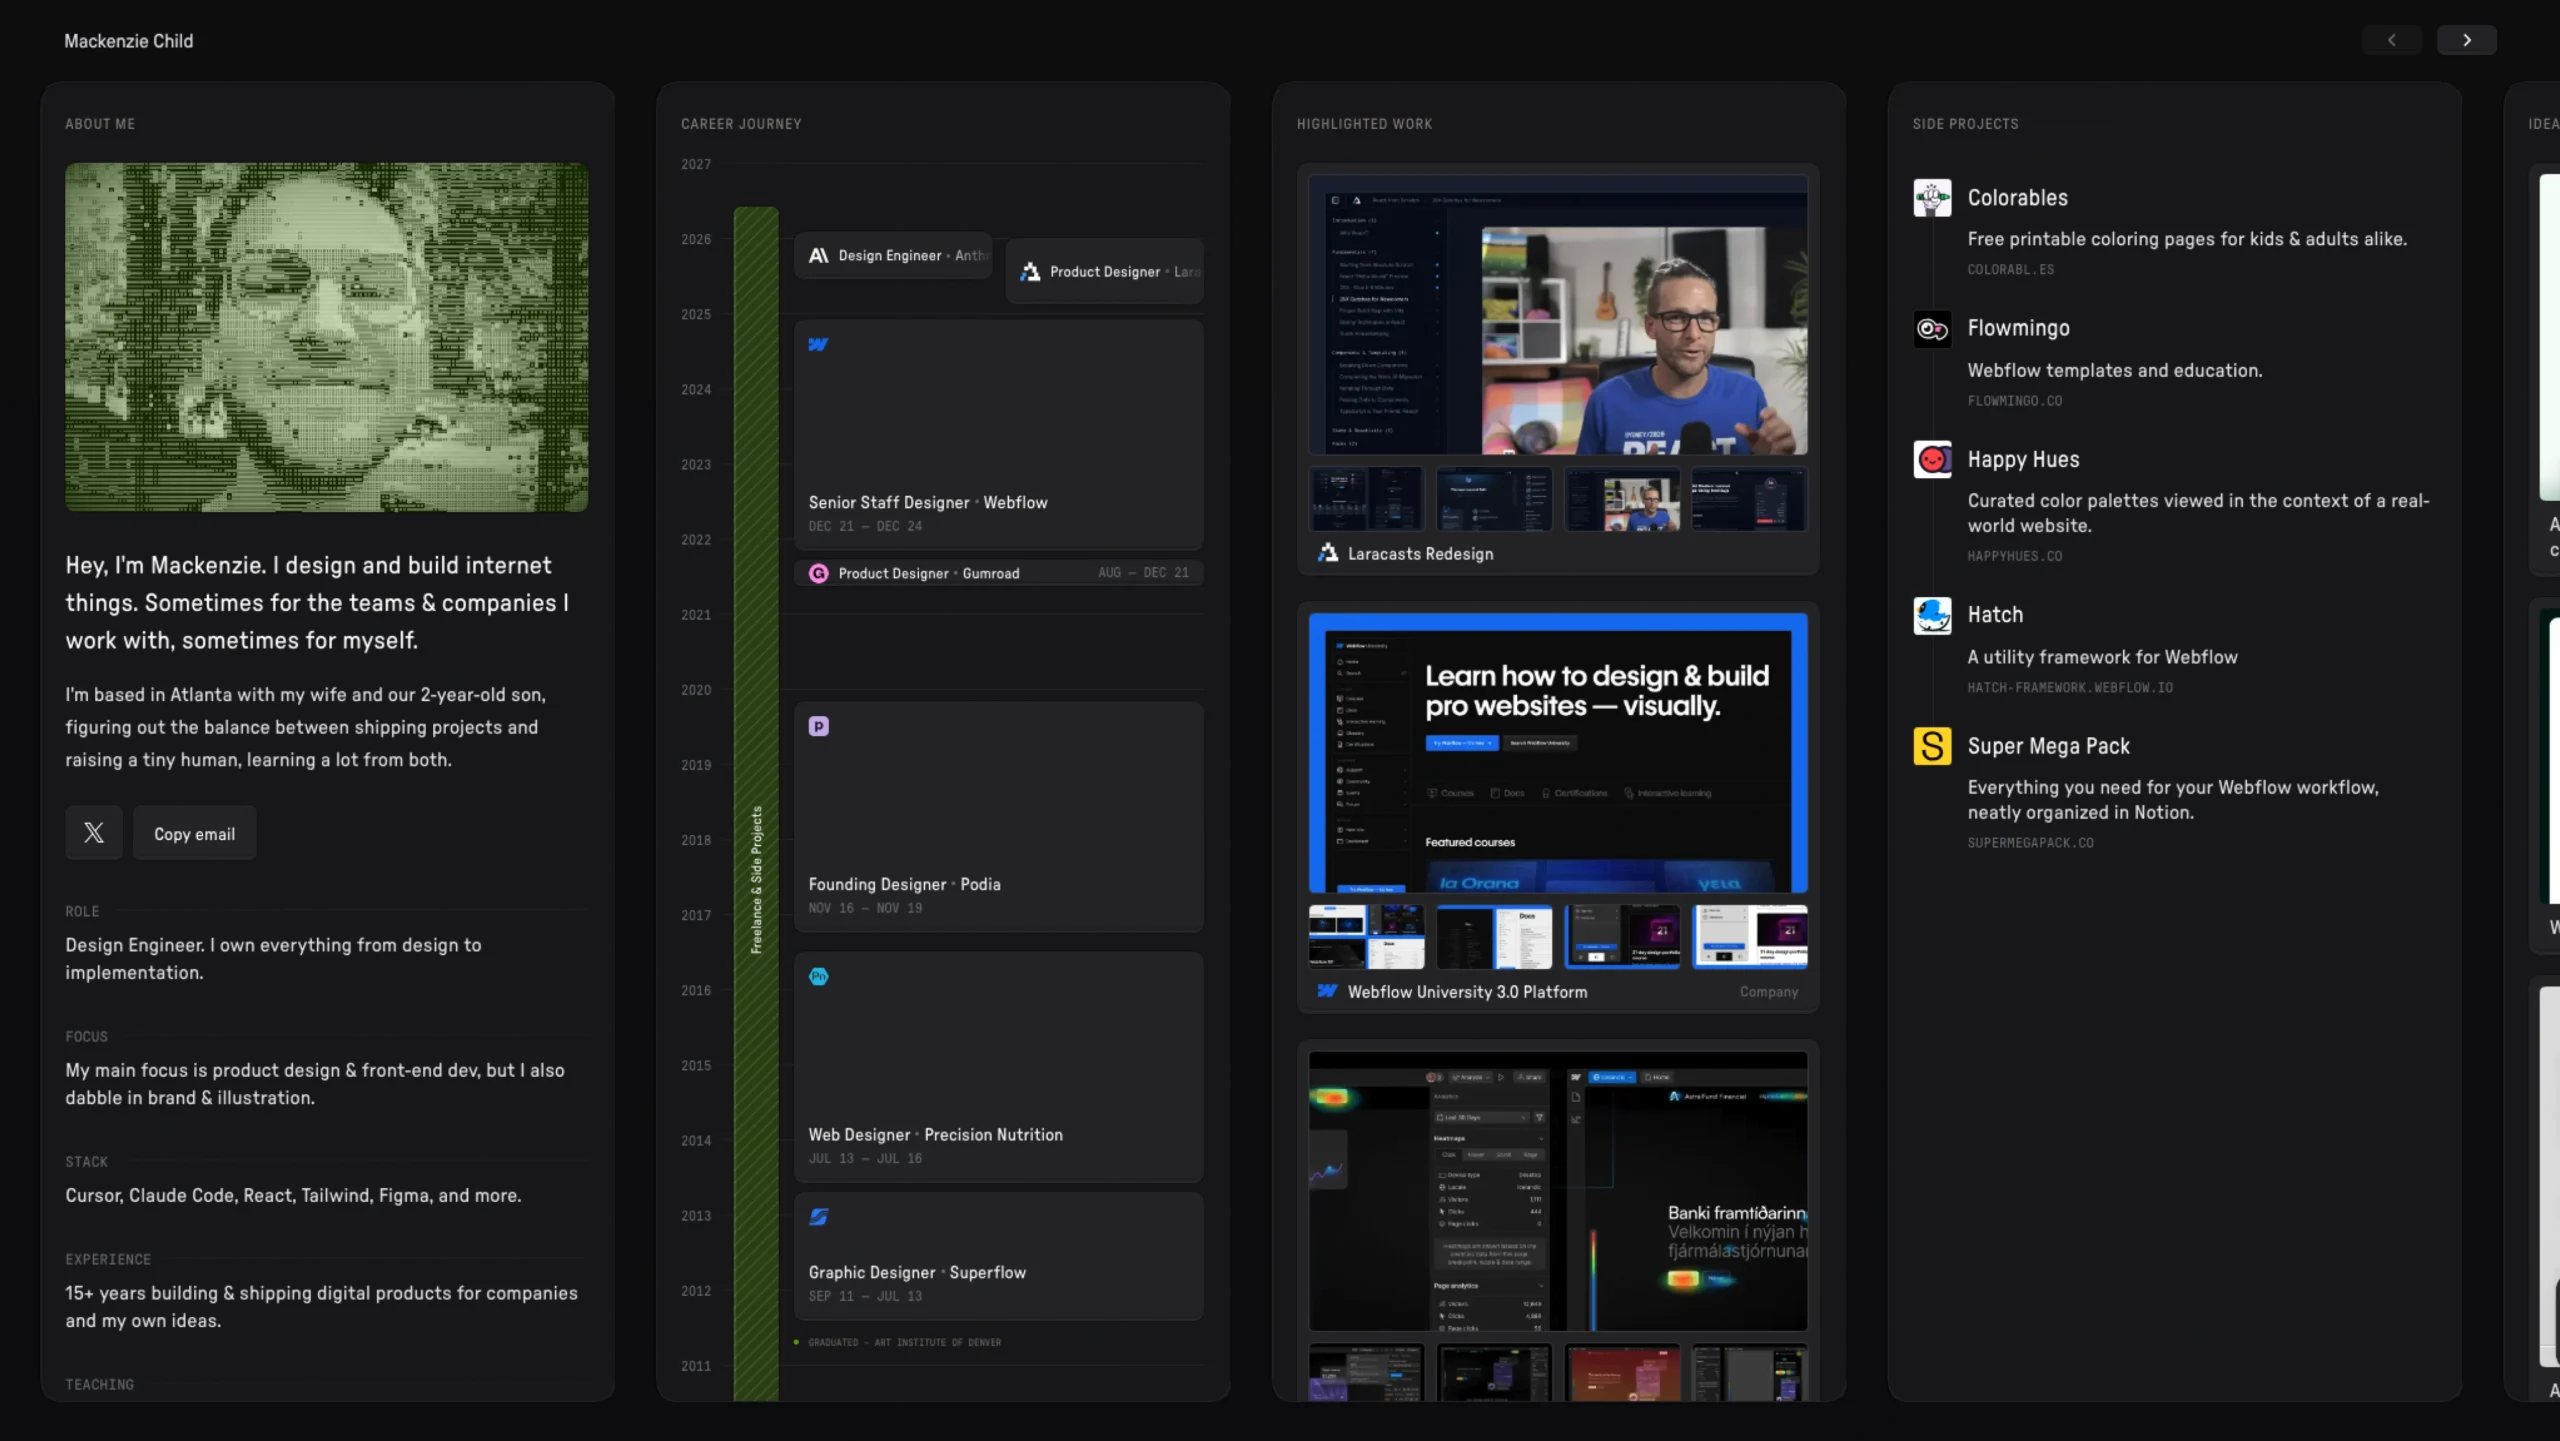
Task: Go to previous panel with left arrow
Action: click(2391, 40)
